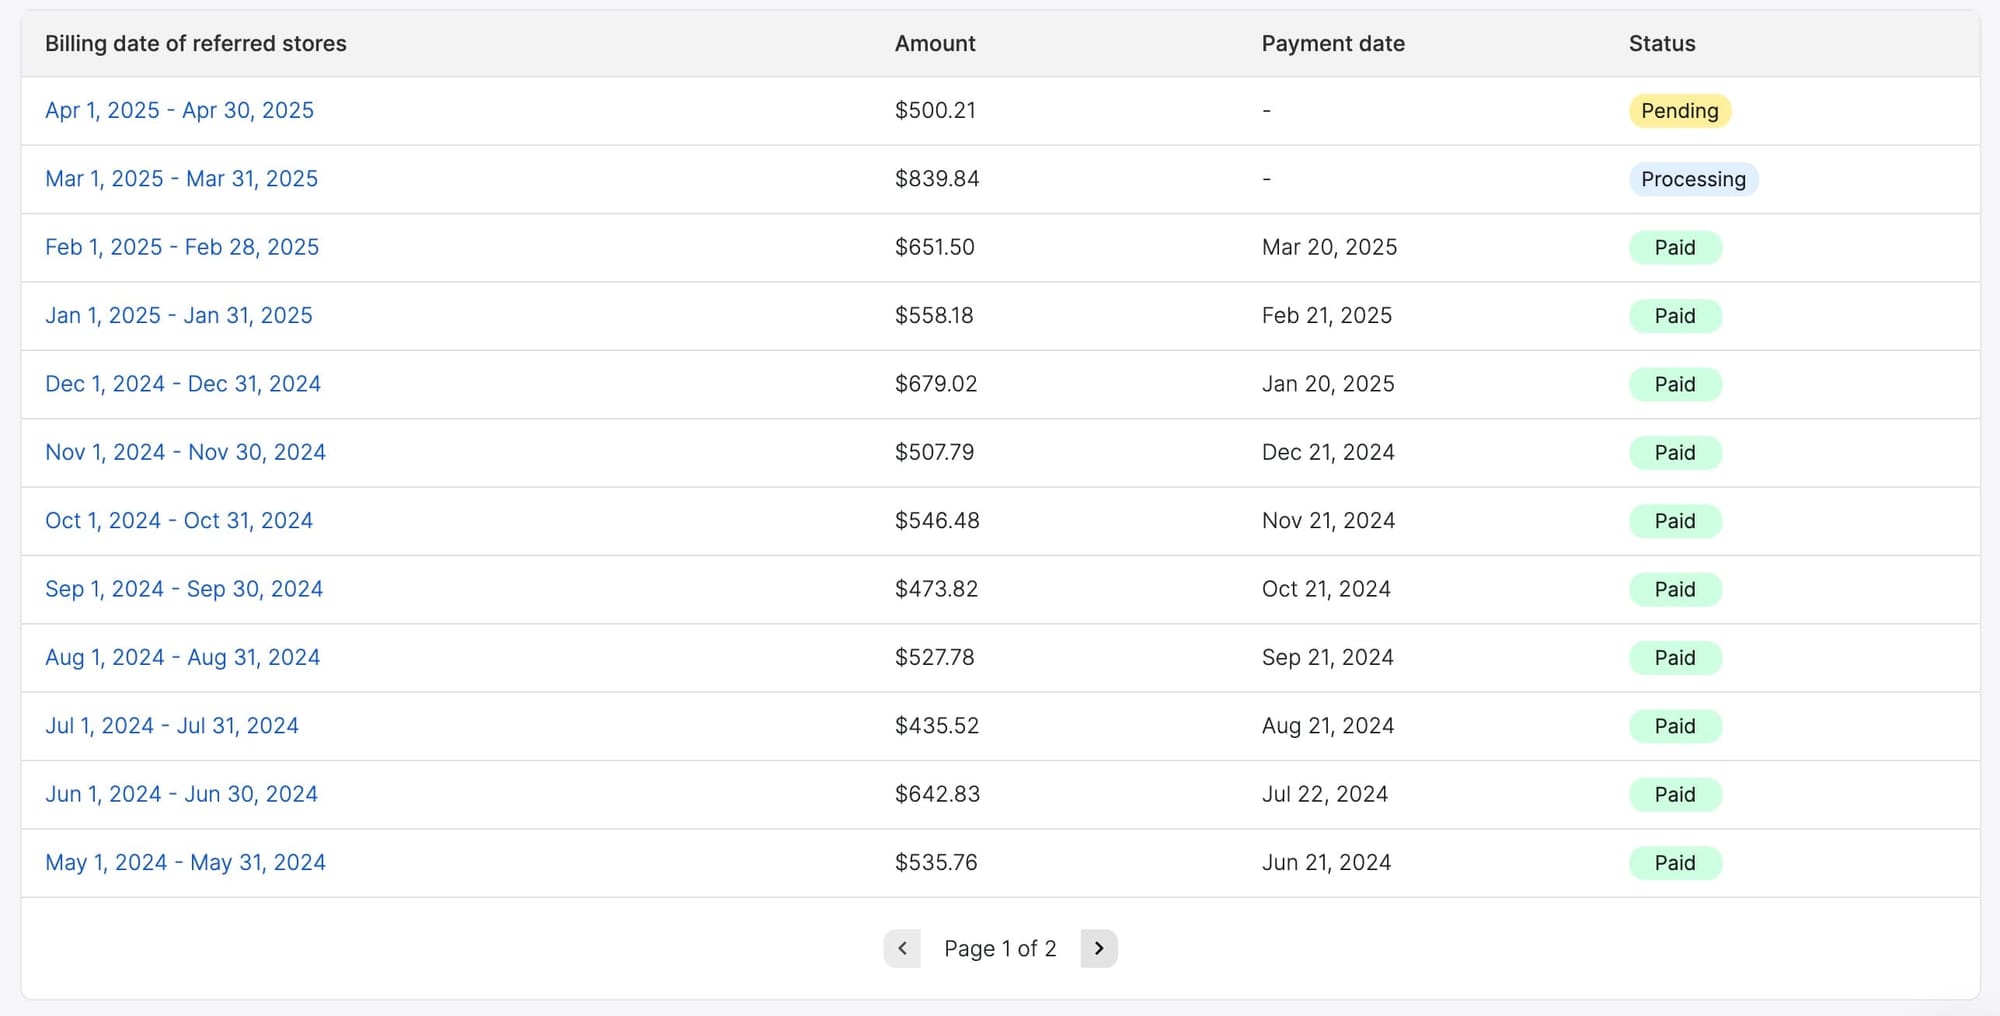This screenshot has width=2000, height=1016.
Task: Click the yellow Pending status badge
Action: (x=1679, y=111)
